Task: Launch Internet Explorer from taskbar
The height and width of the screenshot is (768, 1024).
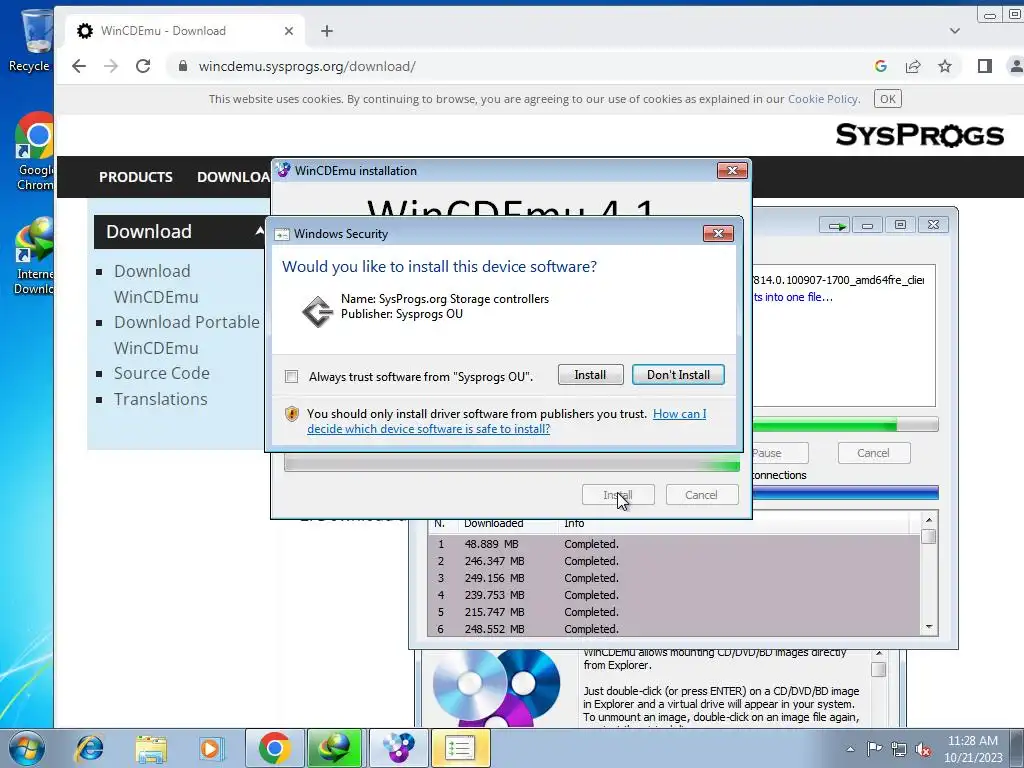Action: coord(89,748)
